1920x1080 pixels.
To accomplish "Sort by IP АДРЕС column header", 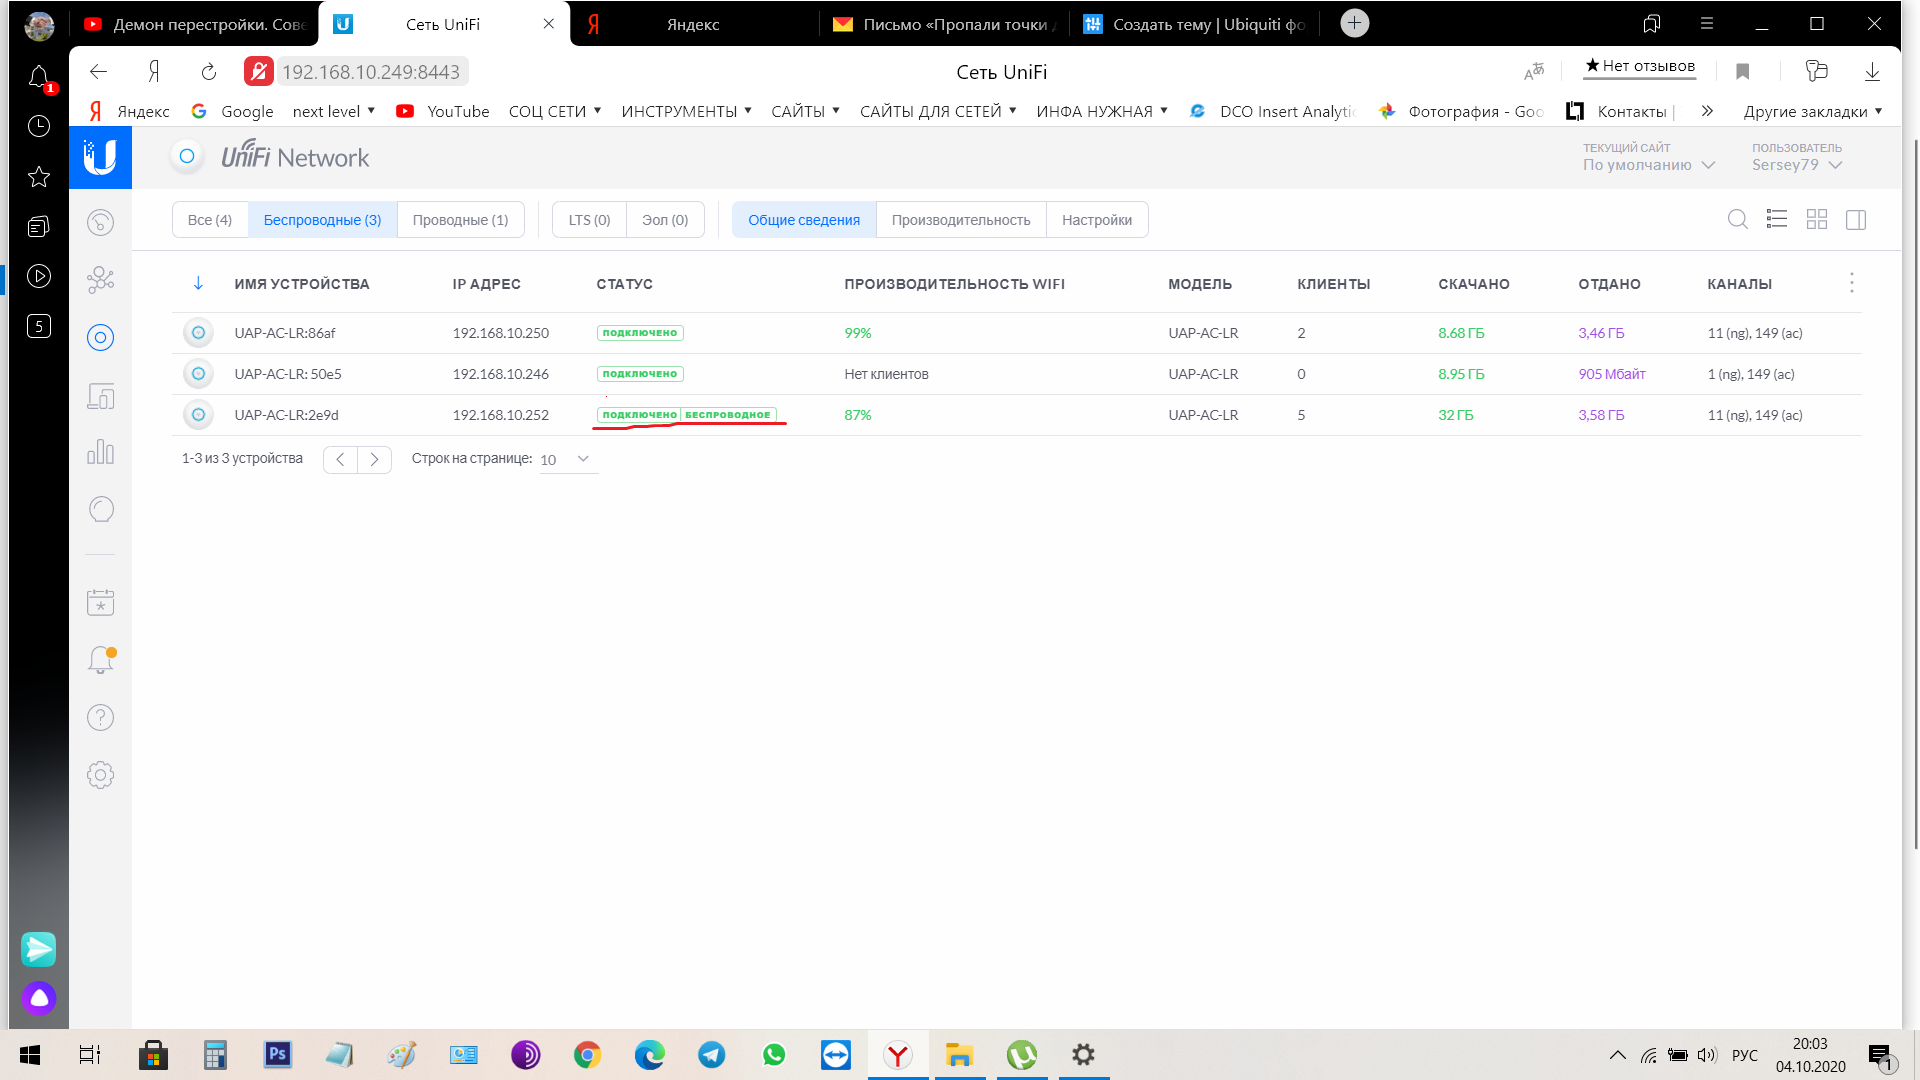I will click(486, 284).
